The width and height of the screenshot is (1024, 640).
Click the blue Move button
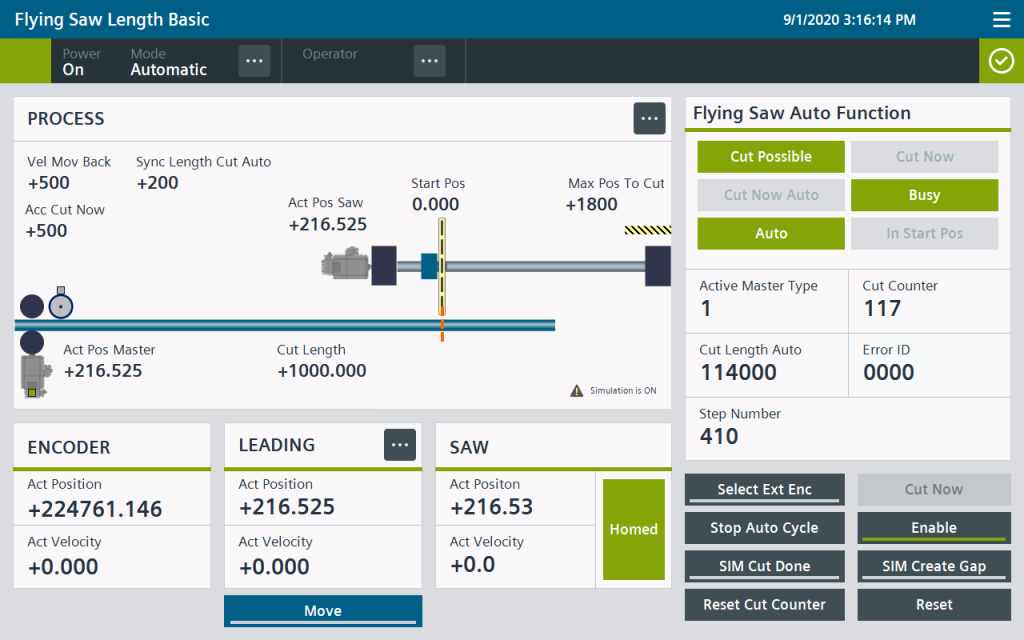[x=323, y=611]
